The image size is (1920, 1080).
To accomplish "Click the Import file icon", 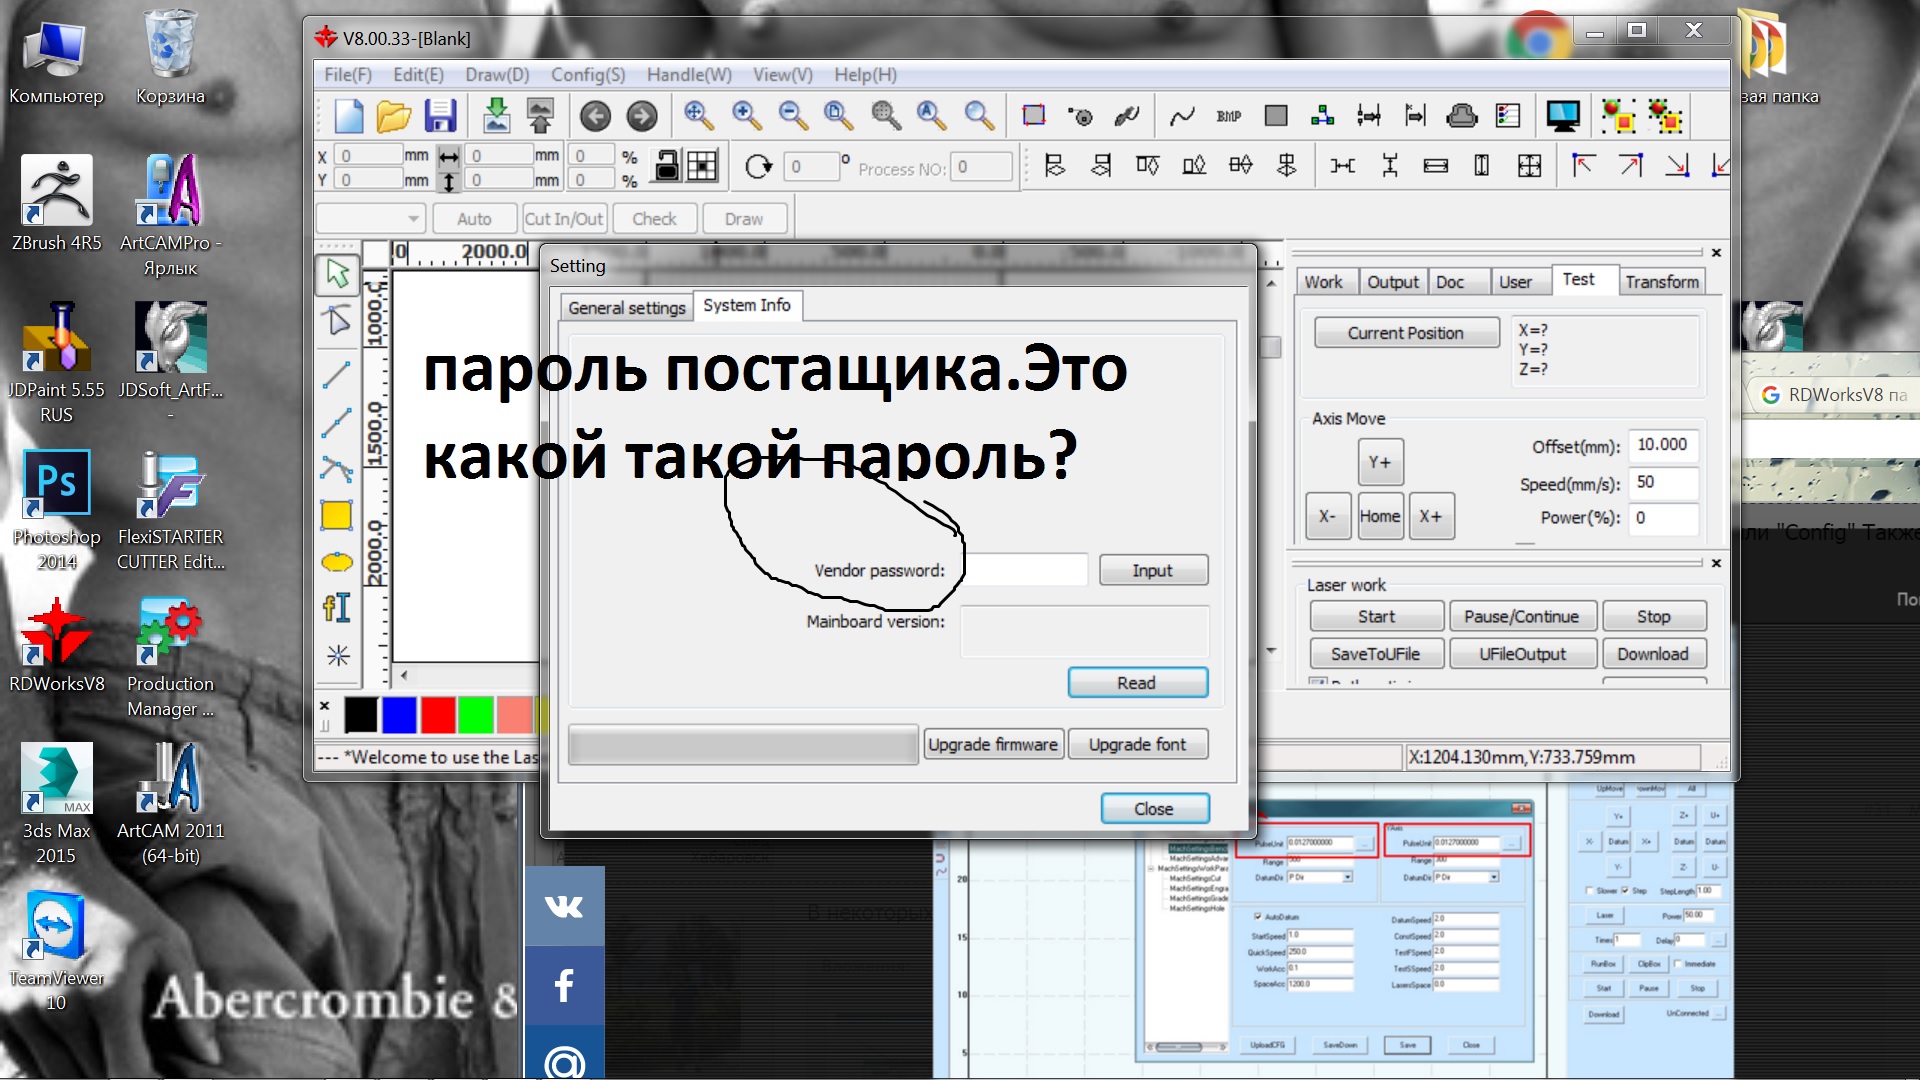I will click(496, 116).
